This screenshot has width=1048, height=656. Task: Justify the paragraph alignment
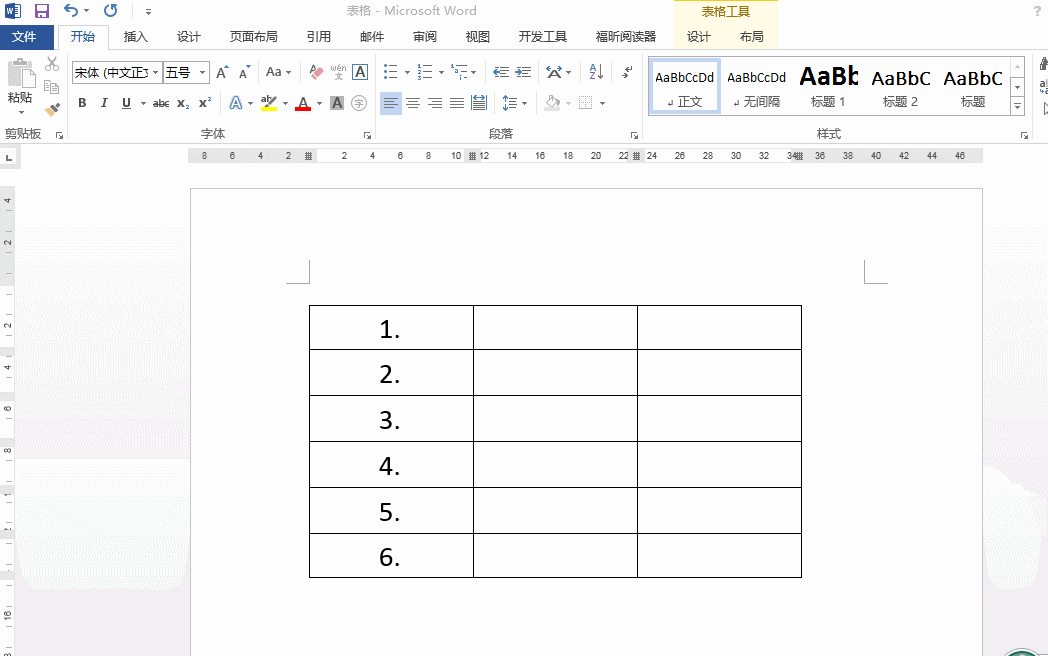tap(457, 102)
